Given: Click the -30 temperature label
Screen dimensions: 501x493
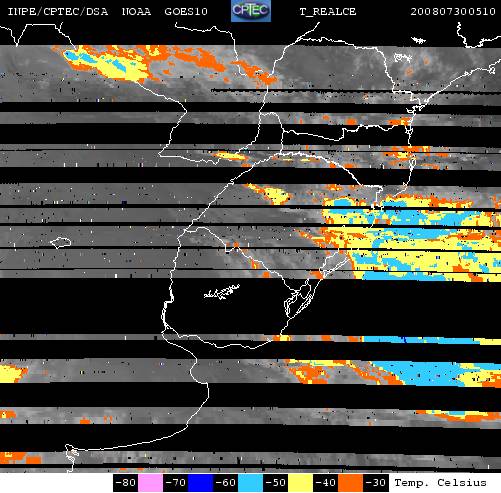Looking at the screenshot, I should tap(376, 483).
